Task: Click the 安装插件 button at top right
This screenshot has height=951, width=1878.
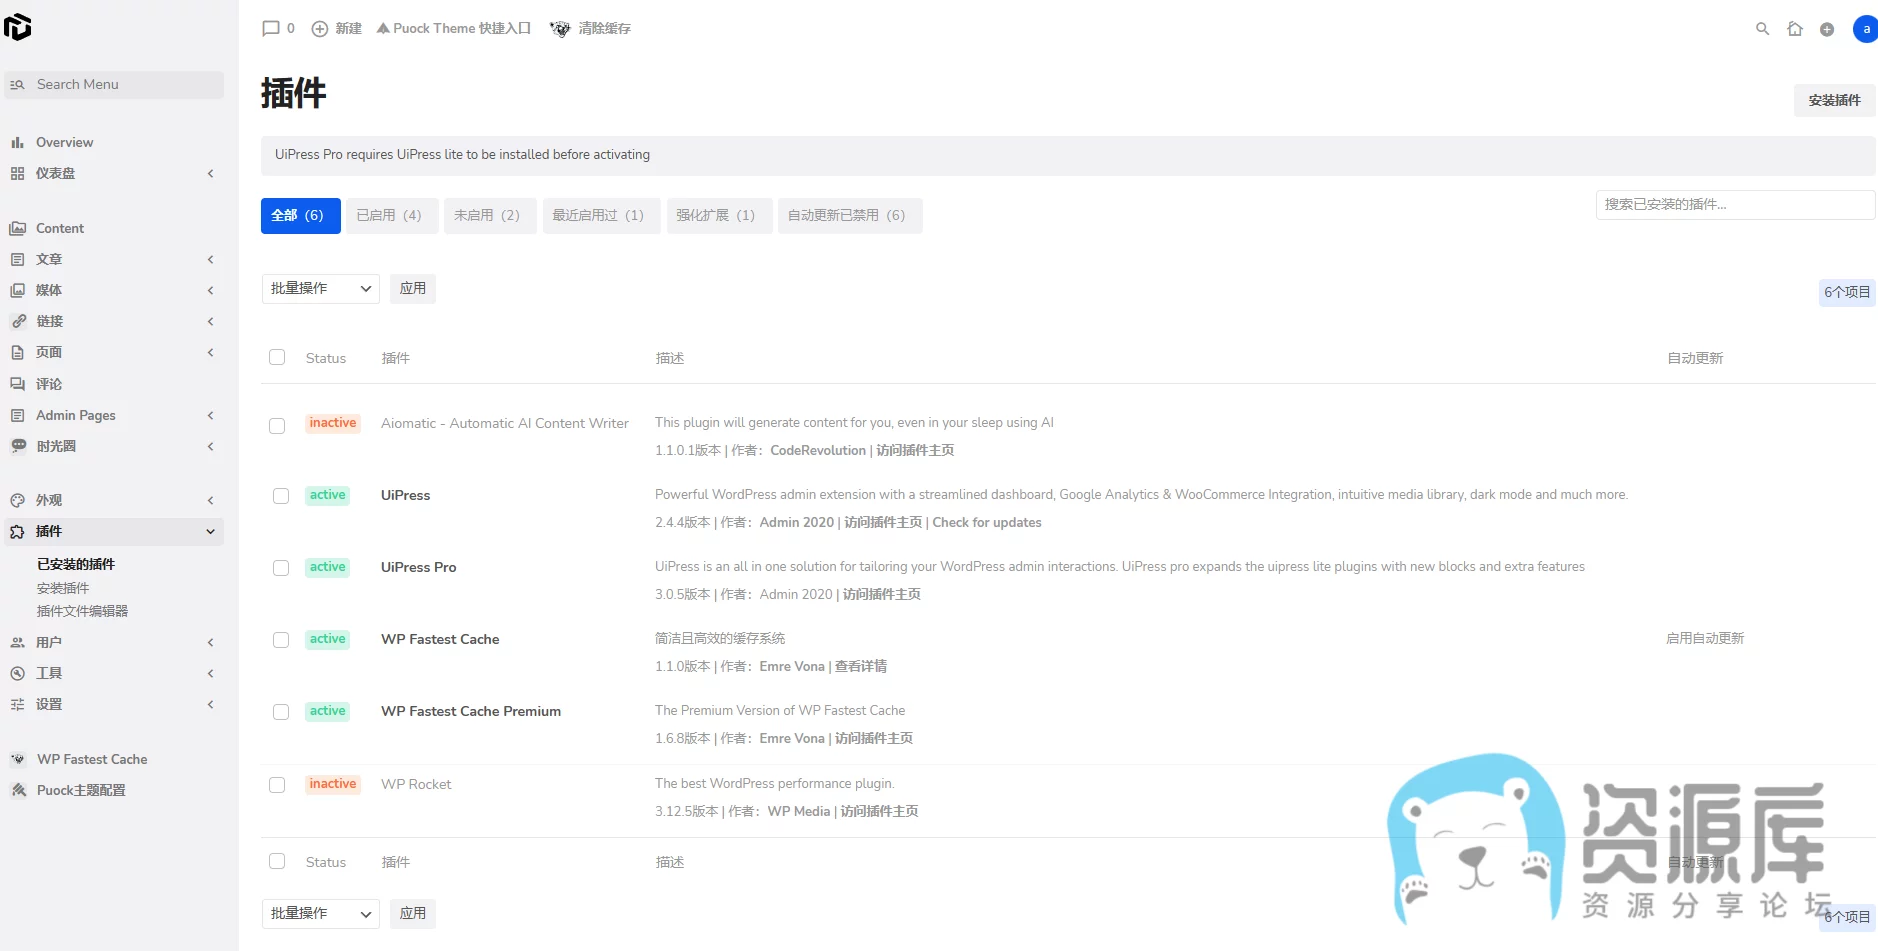Action: [x=1834, y=100]
